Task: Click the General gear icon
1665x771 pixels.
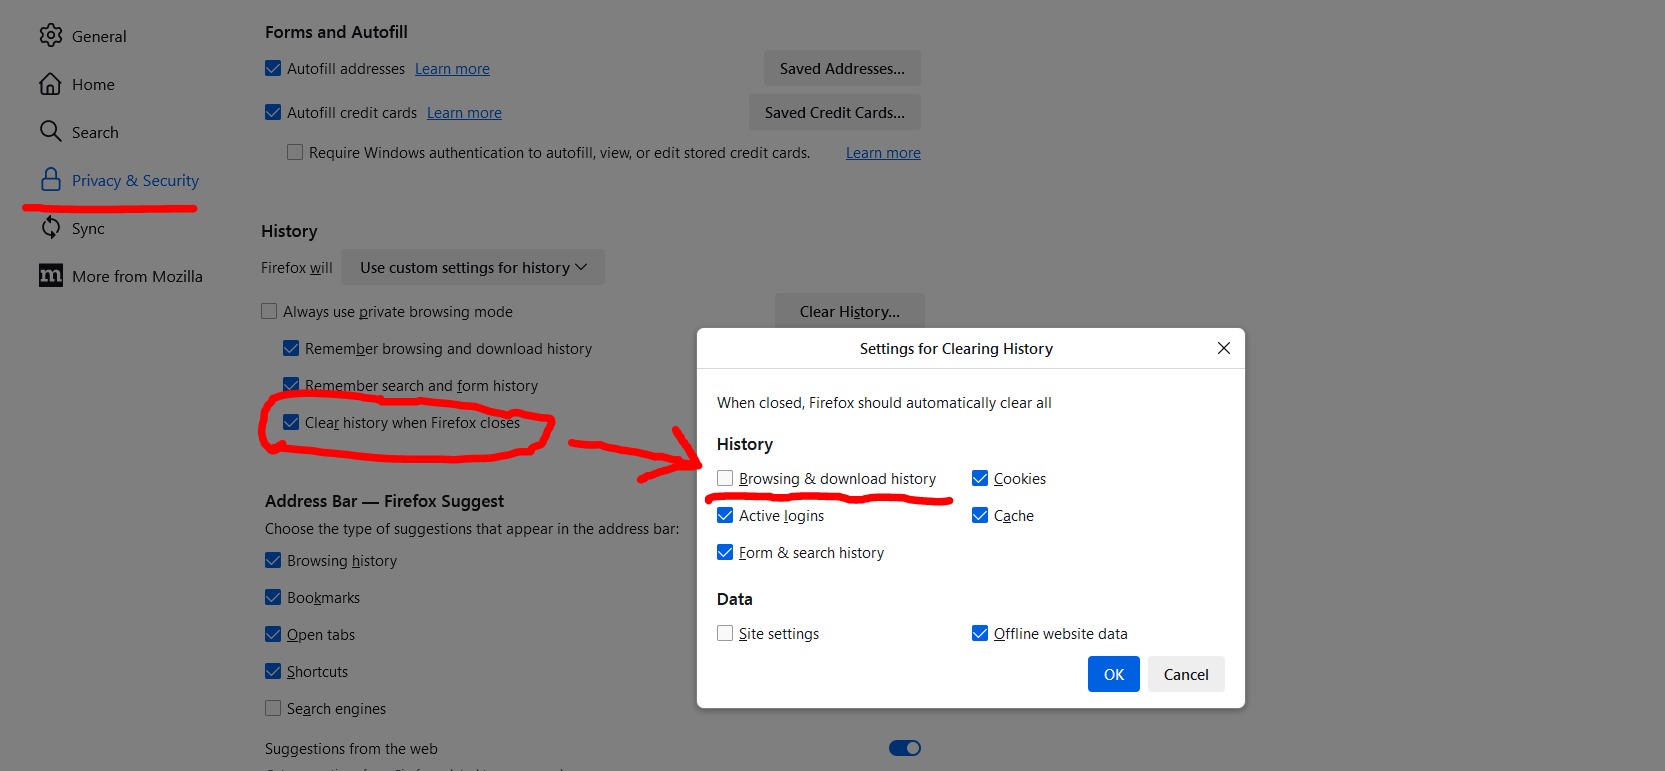Action: pyautogui.click(x=50, y=36)
